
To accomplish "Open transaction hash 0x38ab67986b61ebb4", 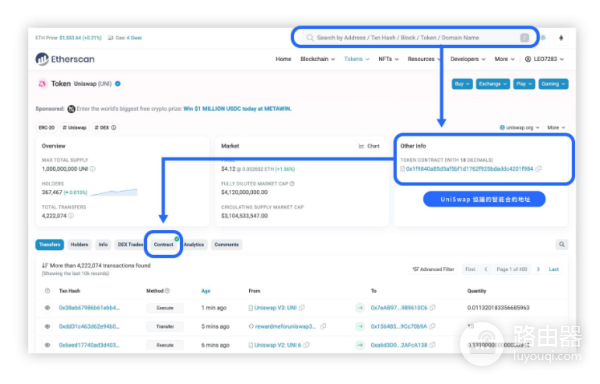I will 89,308.
